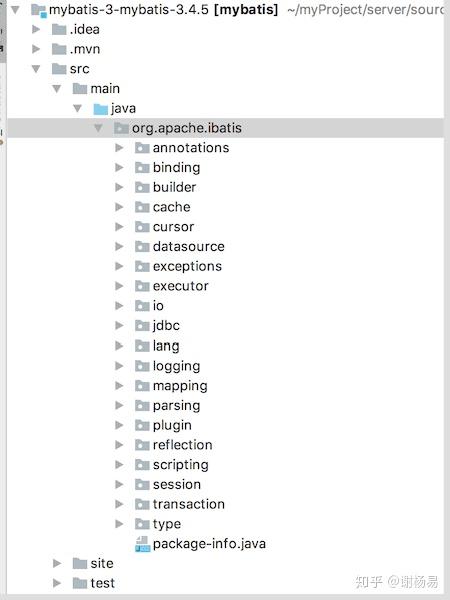Click the org.apache.ibatis package icon

pyautogui.click(x=121, y=128)
